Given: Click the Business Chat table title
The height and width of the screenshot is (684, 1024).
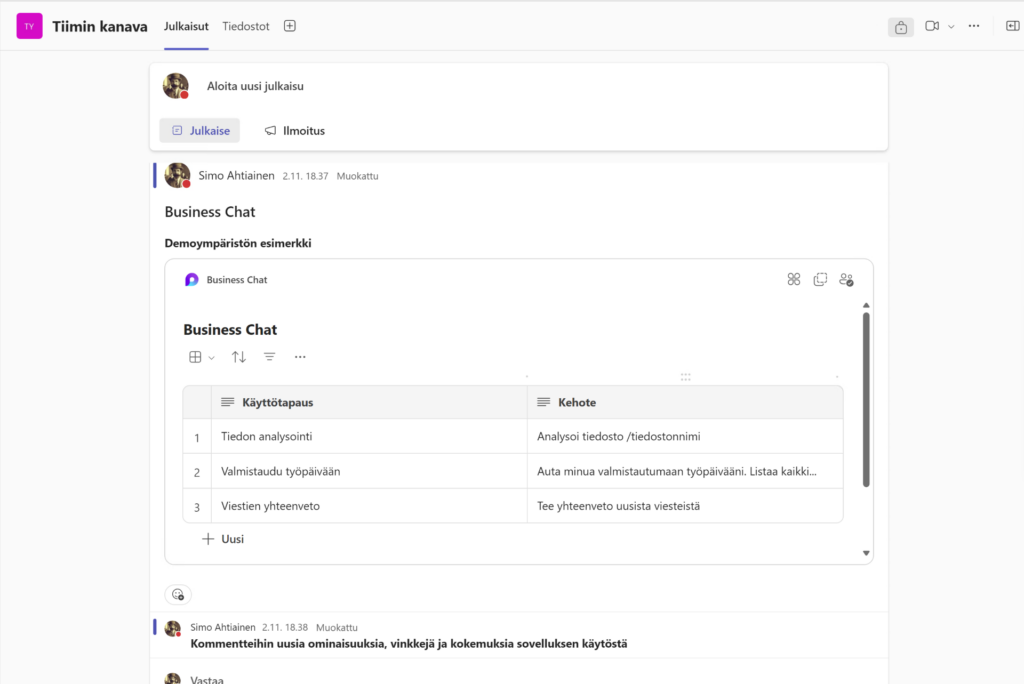Looking at the screenshot, I should click(x=230, y=329).
